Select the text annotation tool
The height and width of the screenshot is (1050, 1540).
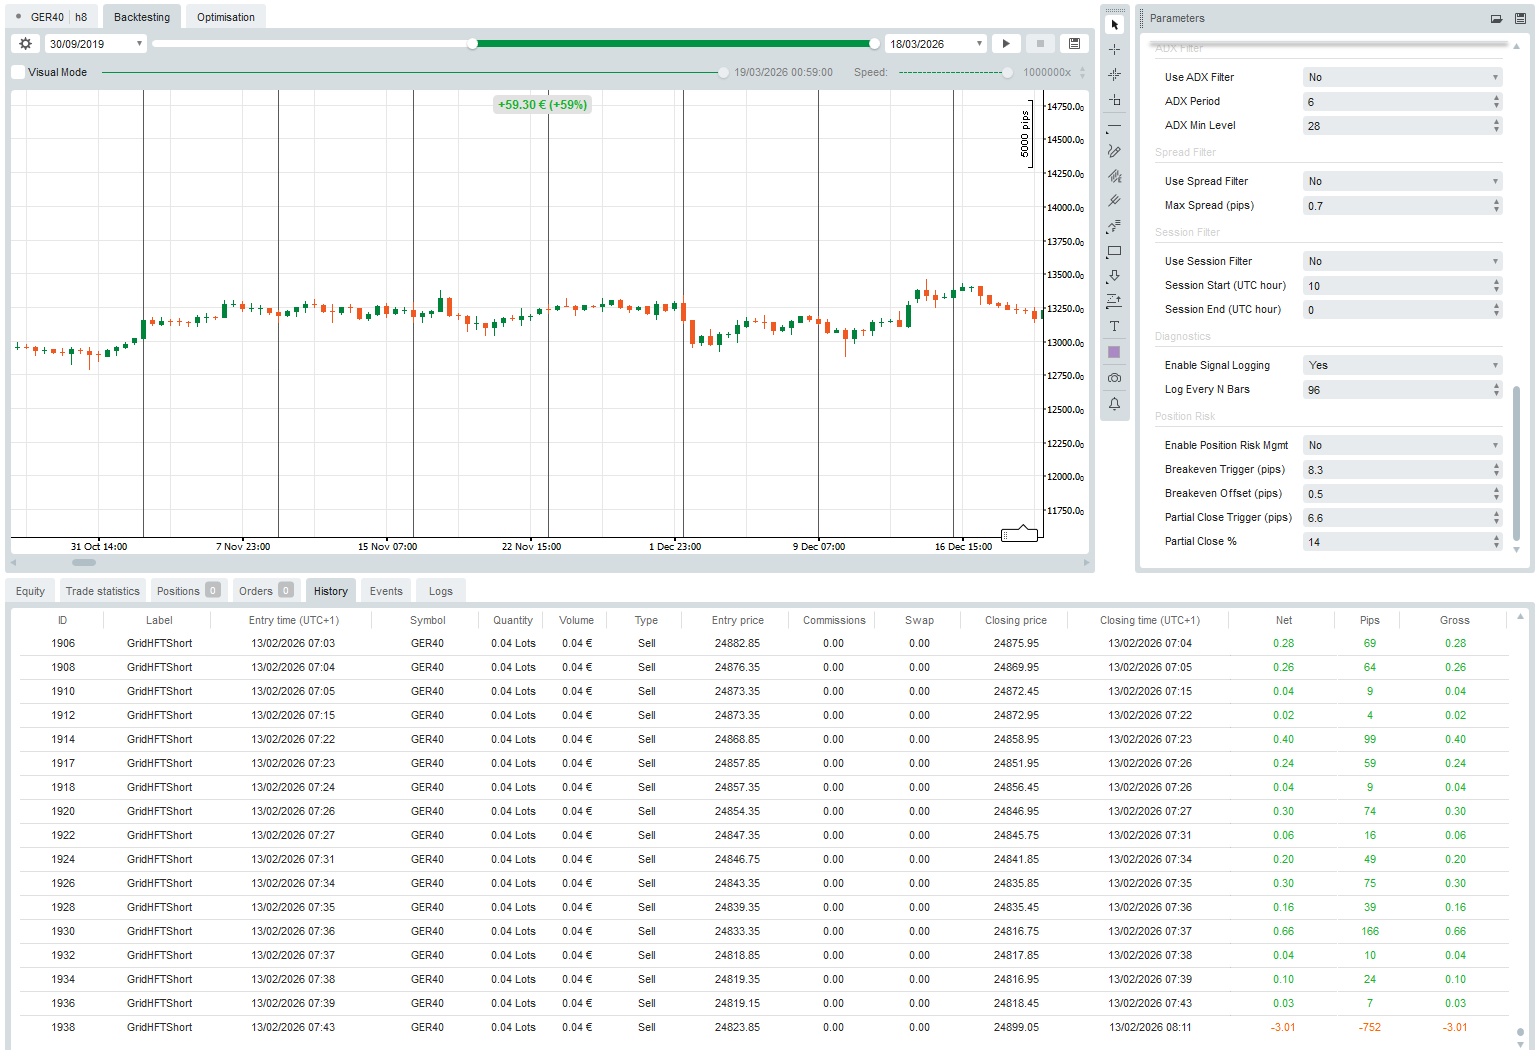1114,326
